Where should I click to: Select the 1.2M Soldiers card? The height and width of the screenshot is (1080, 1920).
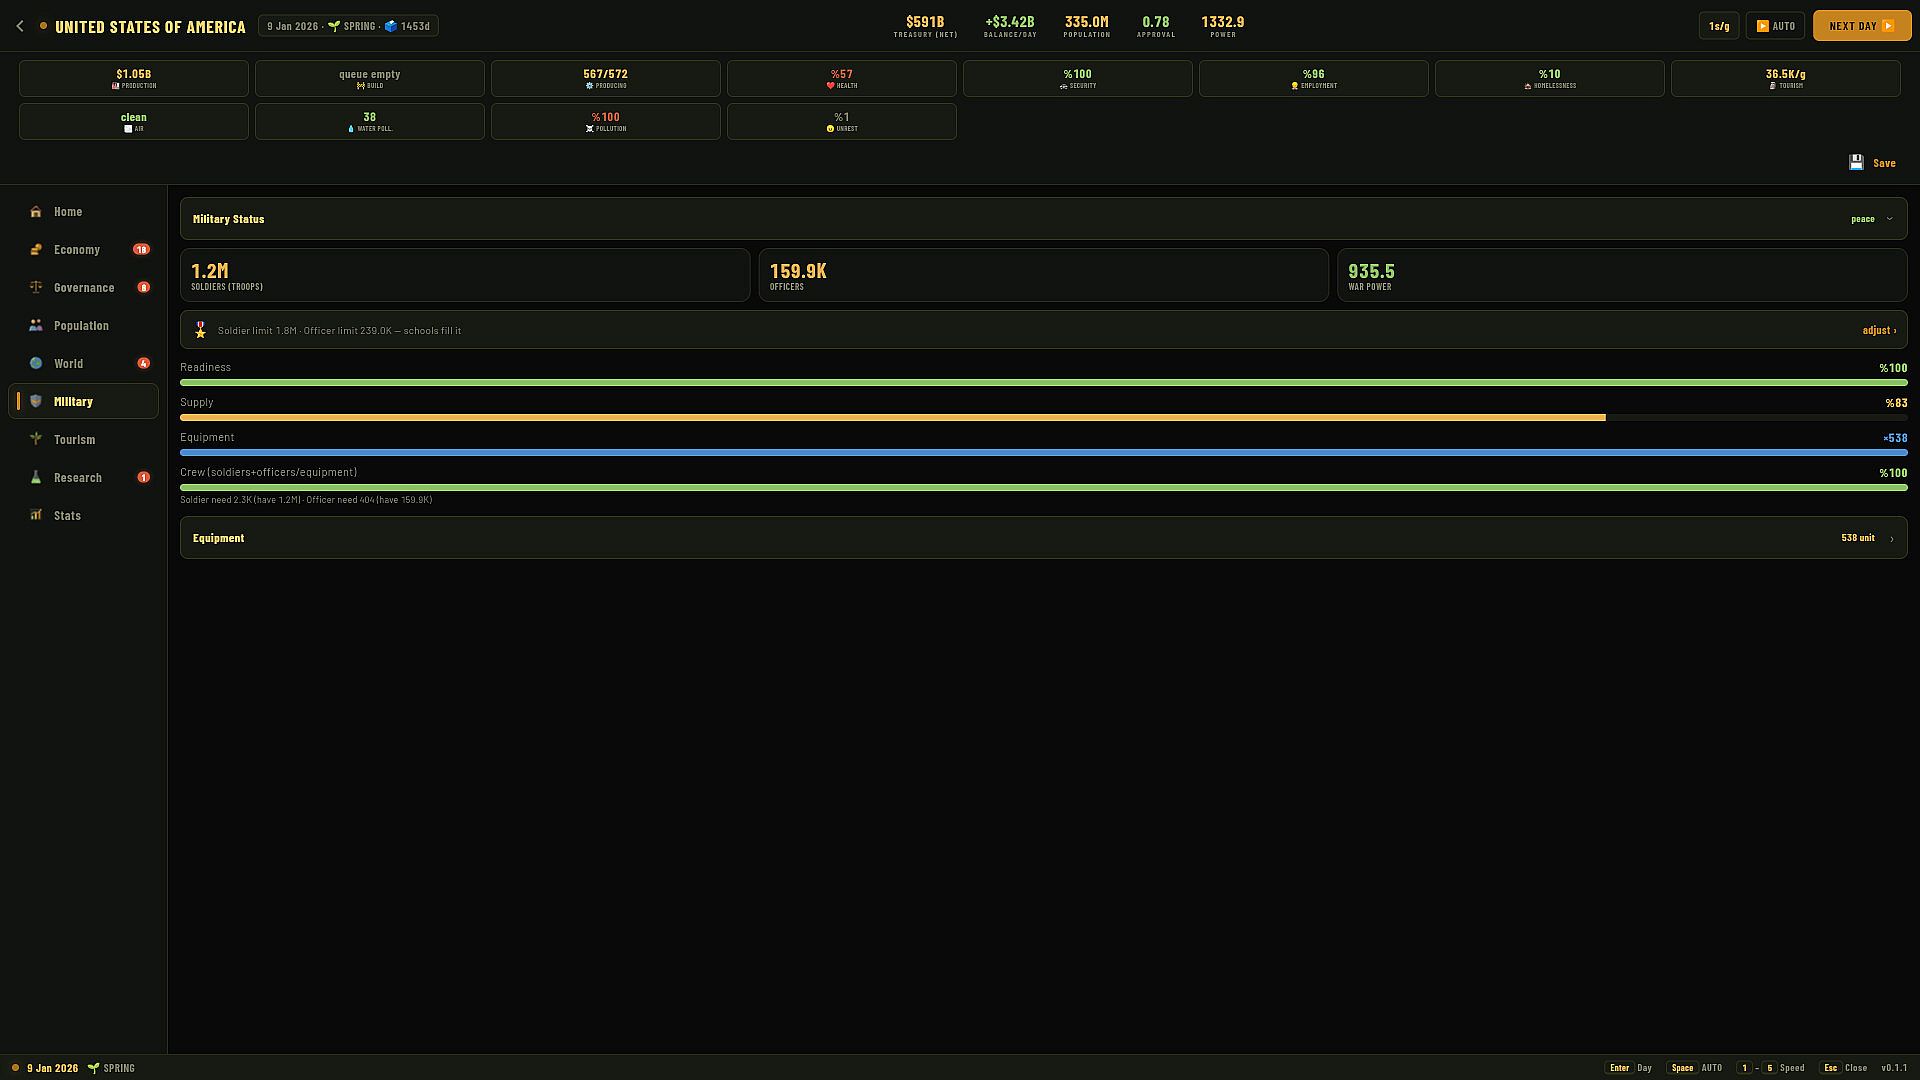(x=465, y=275)
